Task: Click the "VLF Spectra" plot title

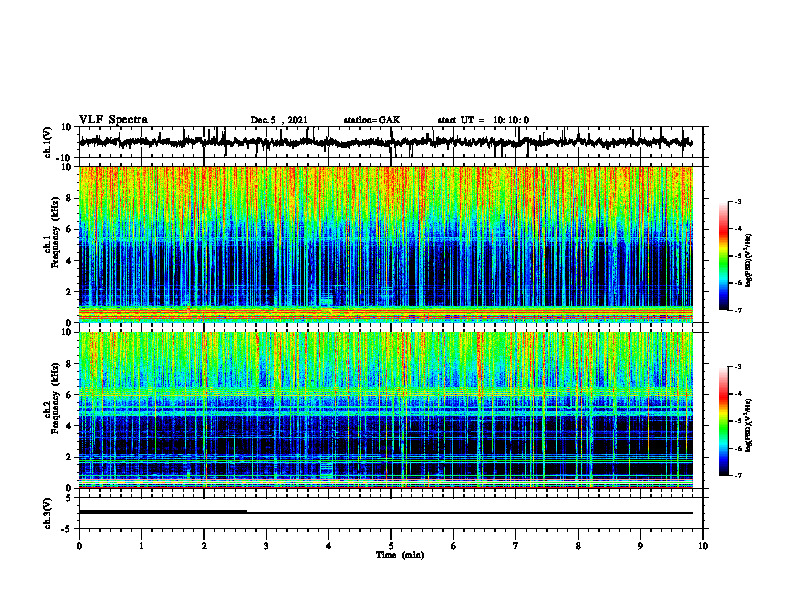Action: [113, 120]
